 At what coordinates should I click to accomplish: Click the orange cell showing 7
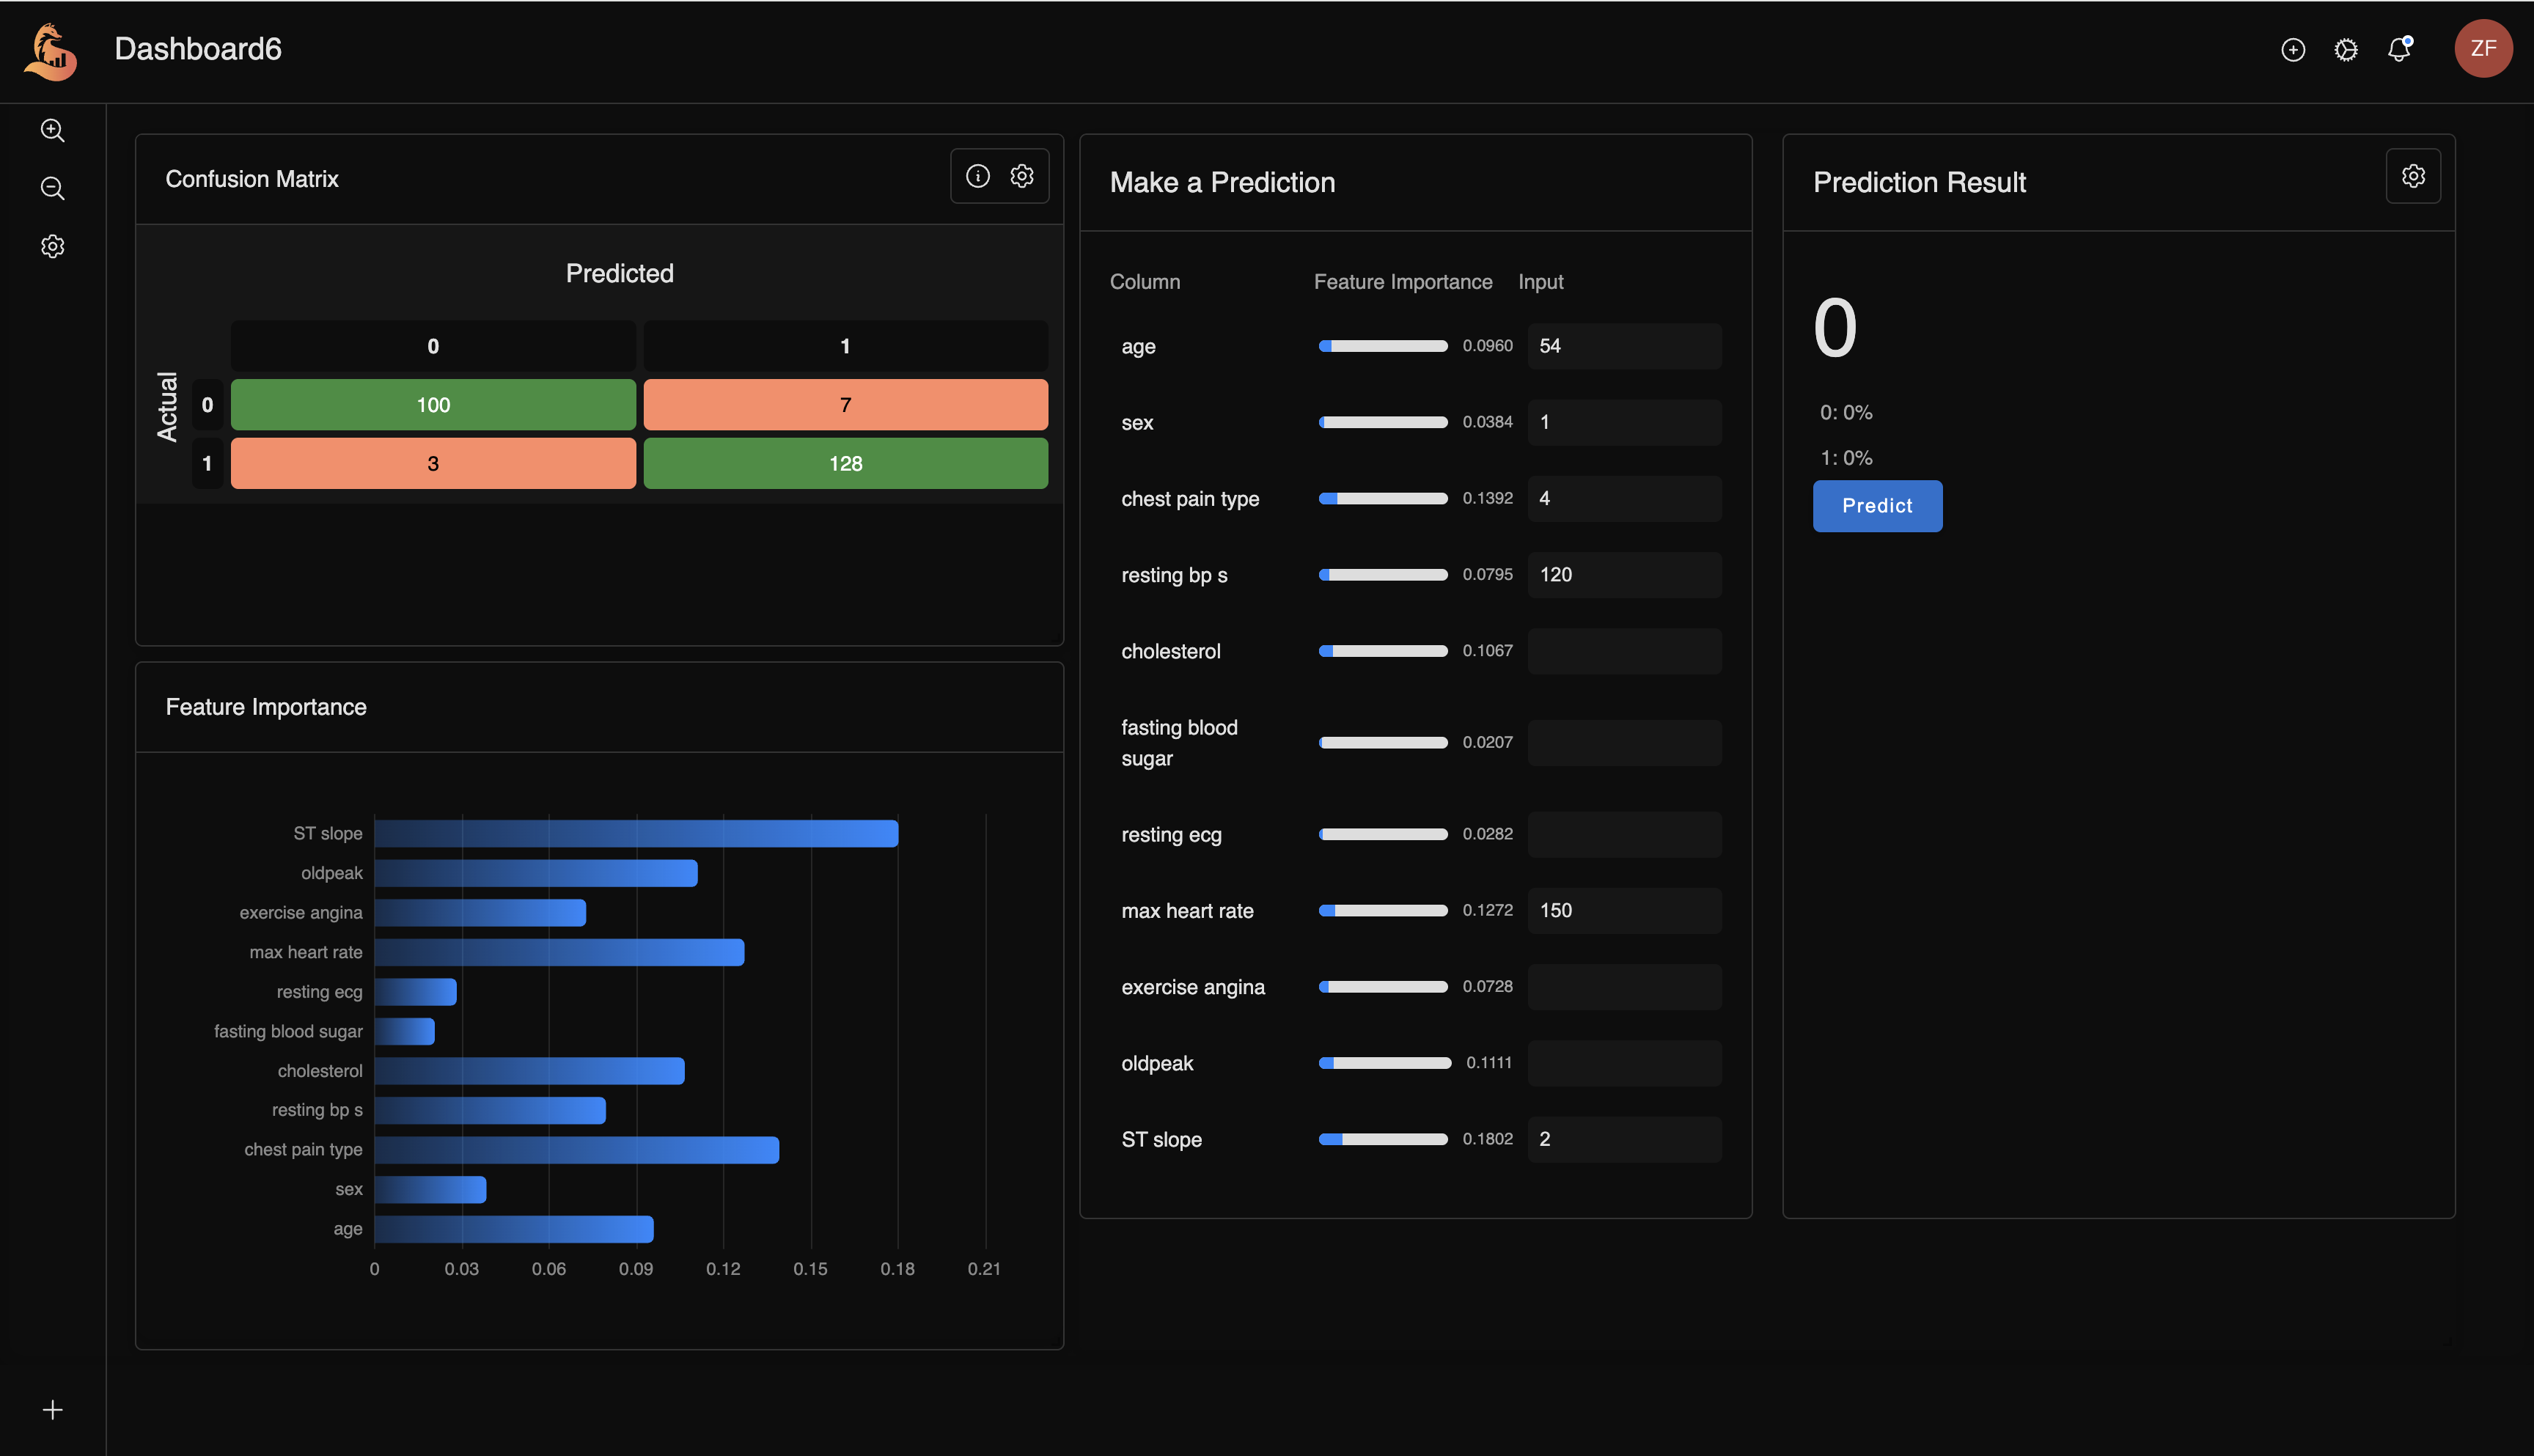click(x=845, y=404)
